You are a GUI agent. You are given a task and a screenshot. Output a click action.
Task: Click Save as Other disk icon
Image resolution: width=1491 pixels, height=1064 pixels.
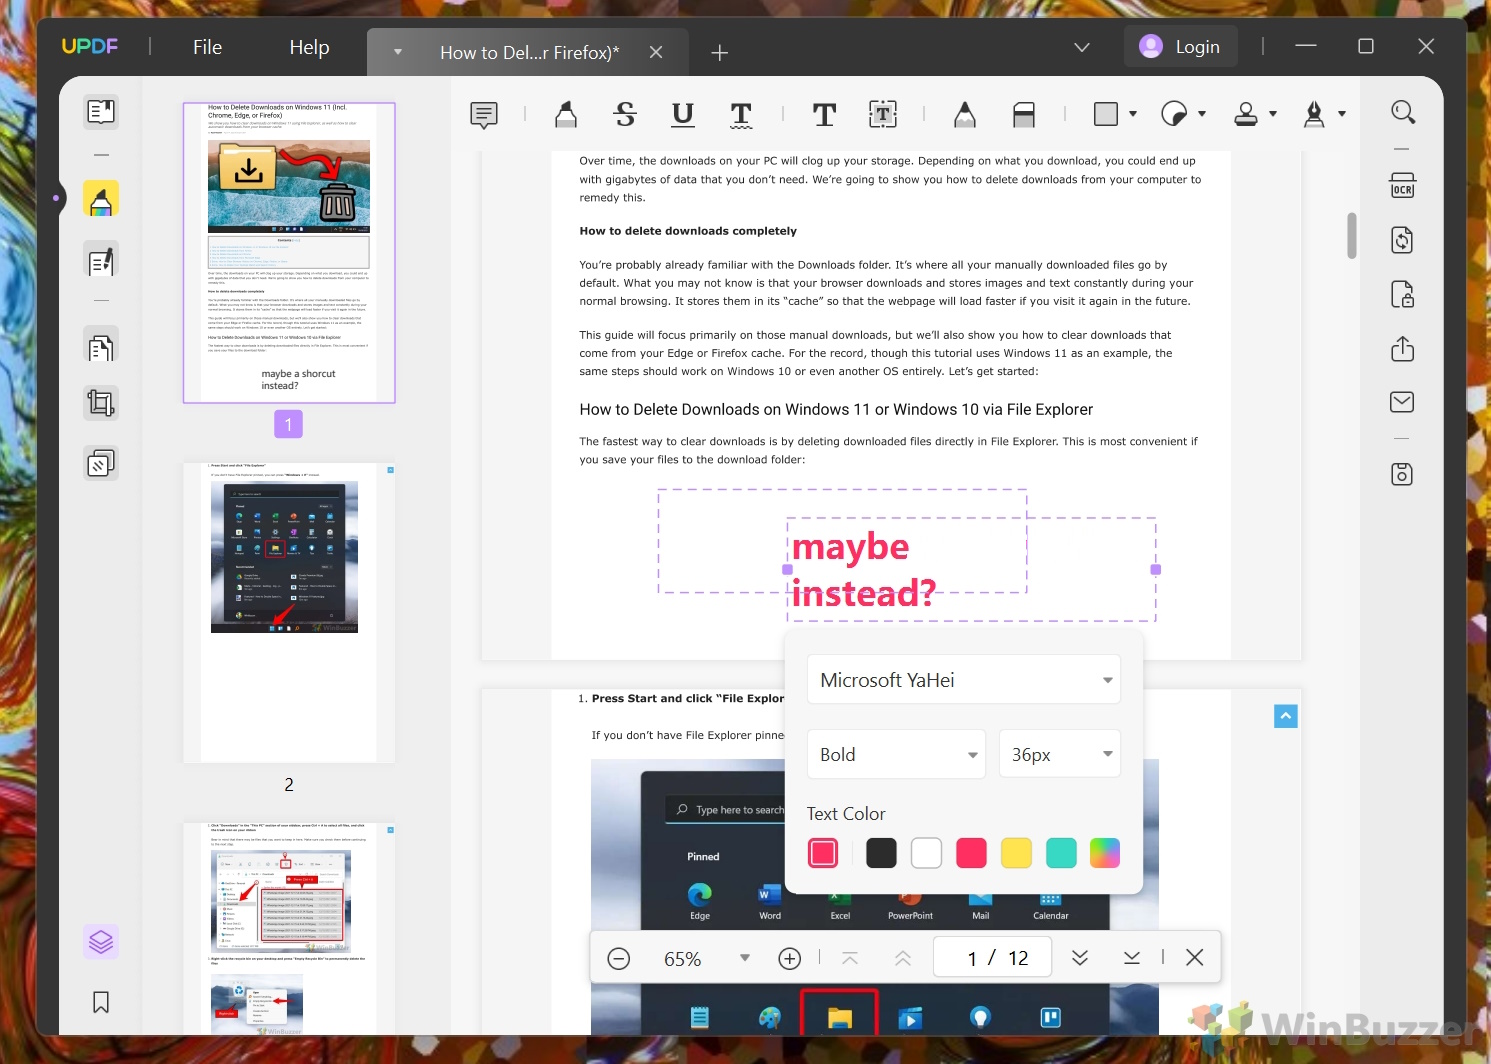tap(1403, 474)
